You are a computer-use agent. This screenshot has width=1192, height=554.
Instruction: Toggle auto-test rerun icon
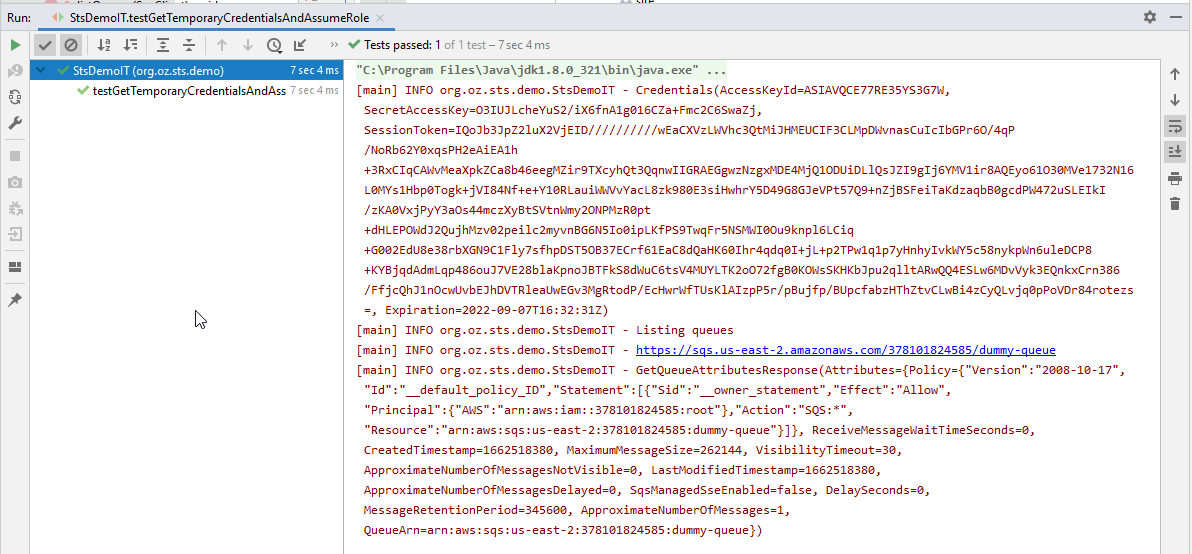[x=14, y=97]
